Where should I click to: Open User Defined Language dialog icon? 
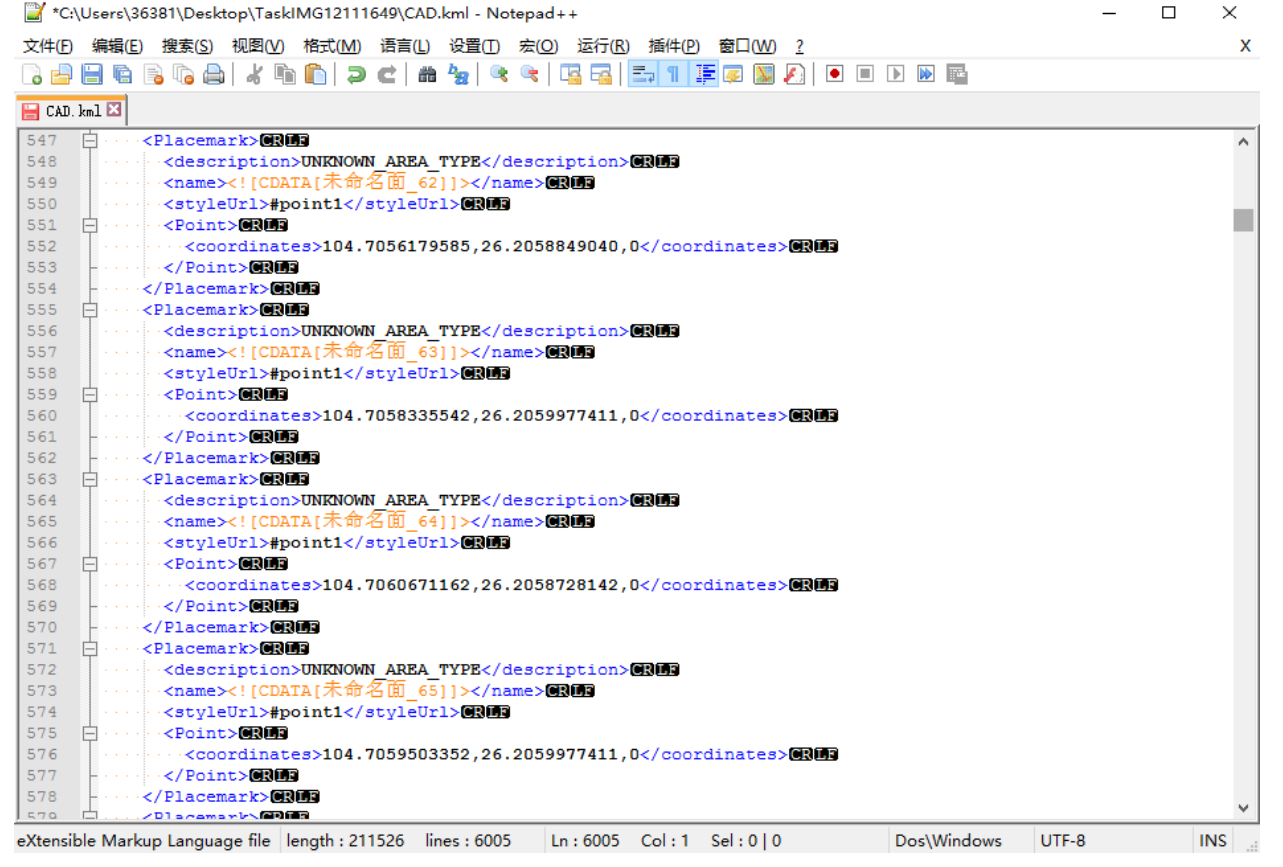733,74
